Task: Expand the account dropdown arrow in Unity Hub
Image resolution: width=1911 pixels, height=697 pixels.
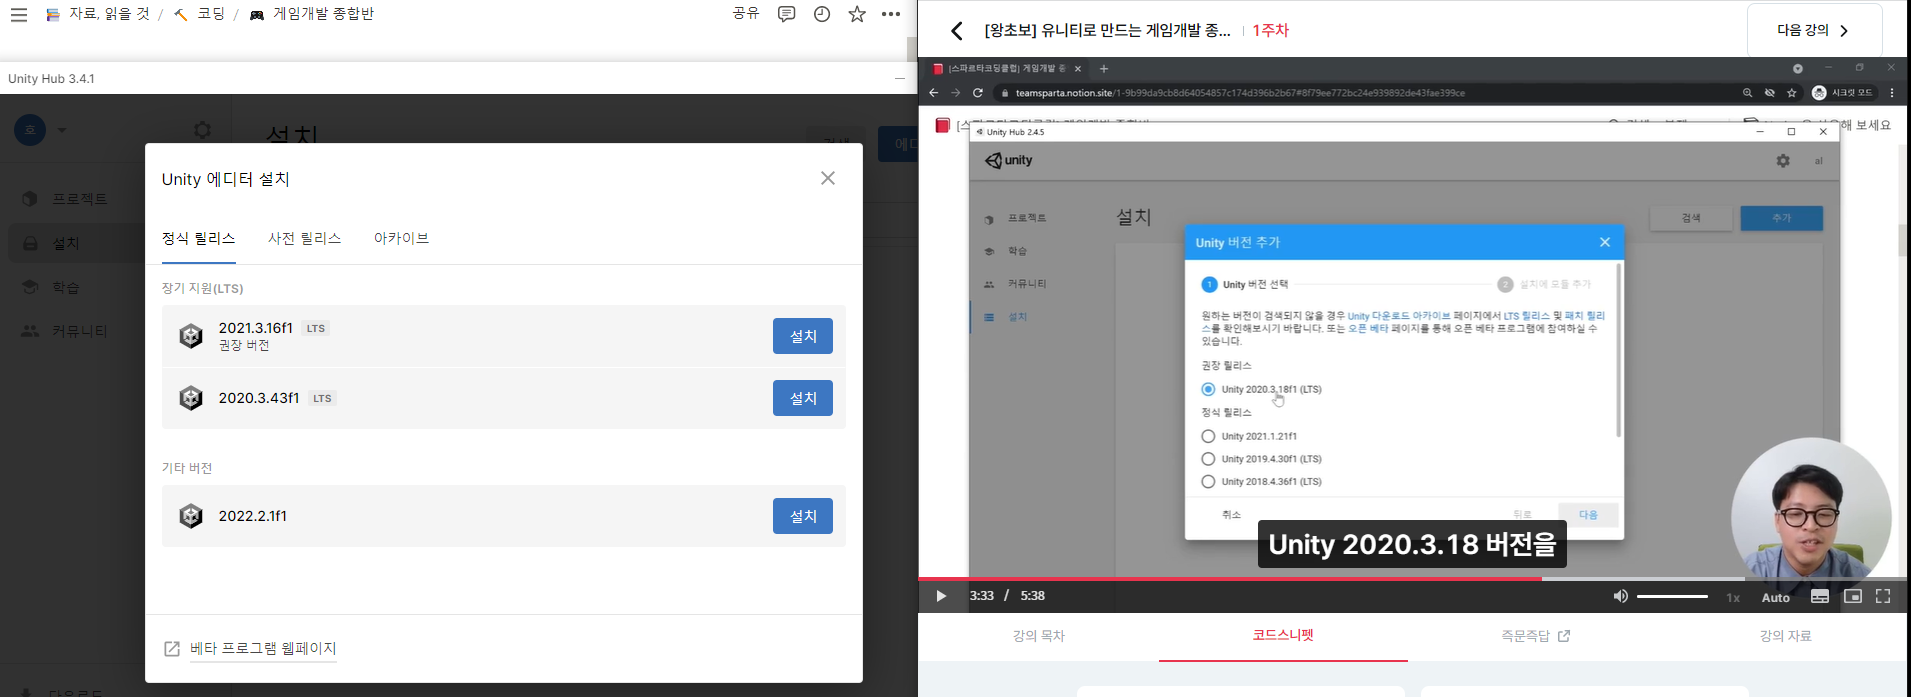Action: pyautogui.click(x=62, y=130)
